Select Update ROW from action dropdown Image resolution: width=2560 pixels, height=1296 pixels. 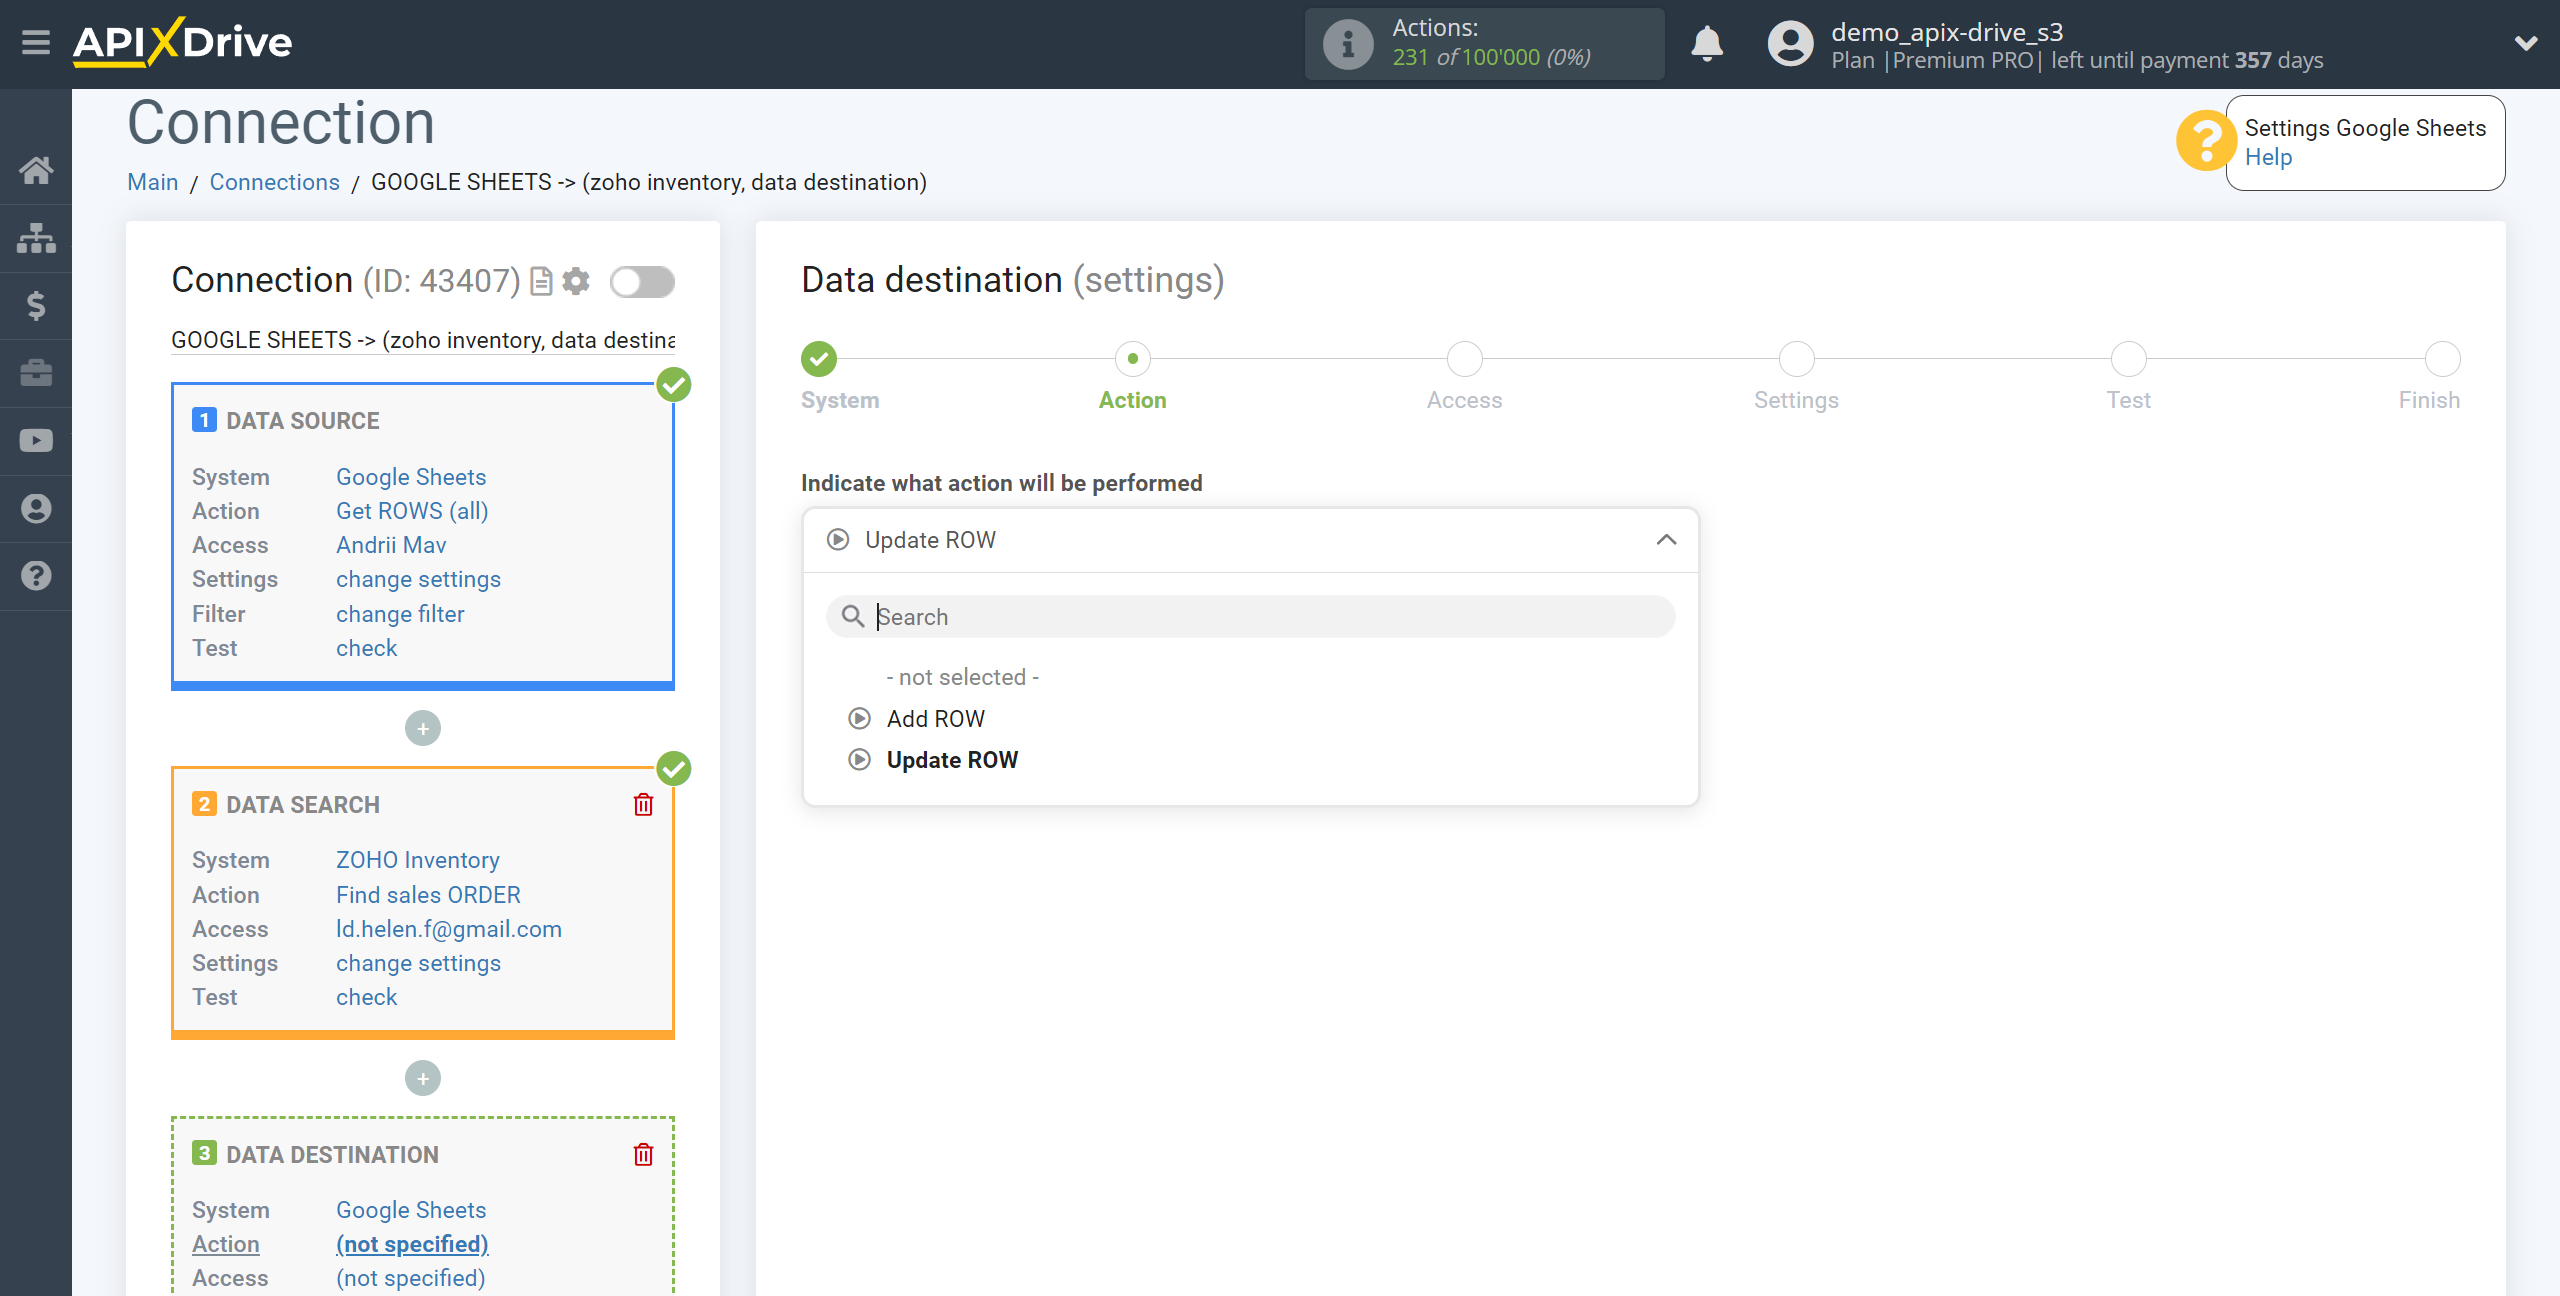pos(950,759)
